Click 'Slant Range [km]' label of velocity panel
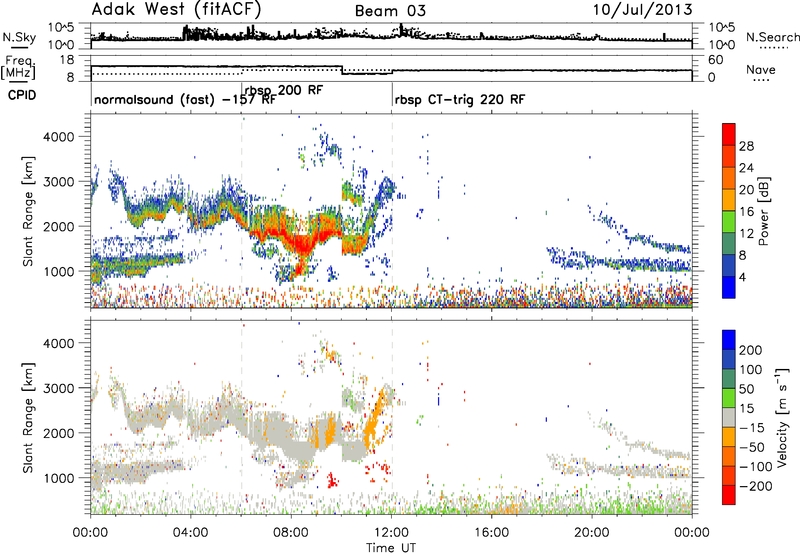Viewport: 800px width, 554px height. [x=28, y=418]
